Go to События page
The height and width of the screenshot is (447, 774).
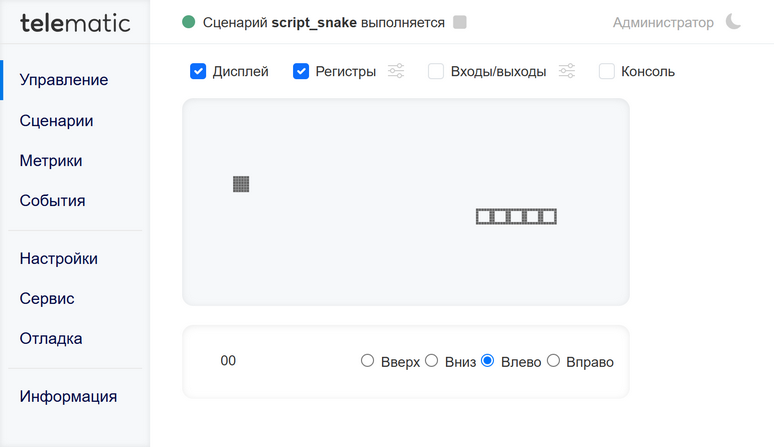coord(52,201)
